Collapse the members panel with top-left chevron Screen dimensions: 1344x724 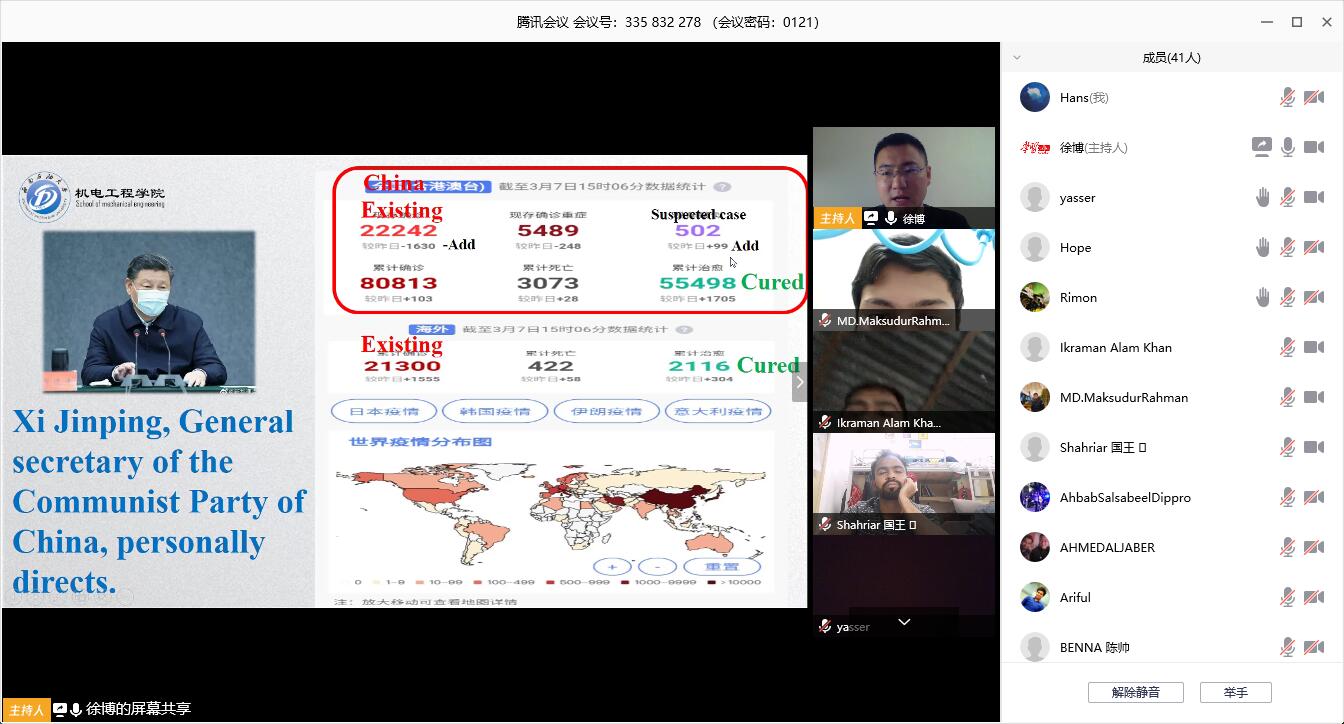click(x=1017, y=58)
